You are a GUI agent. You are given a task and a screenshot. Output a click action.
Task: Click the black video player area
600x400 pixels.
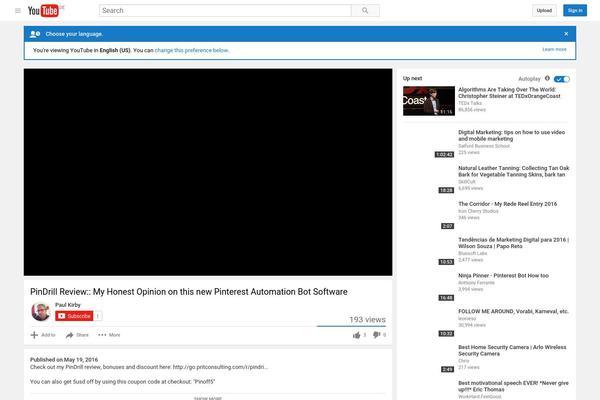208,172
